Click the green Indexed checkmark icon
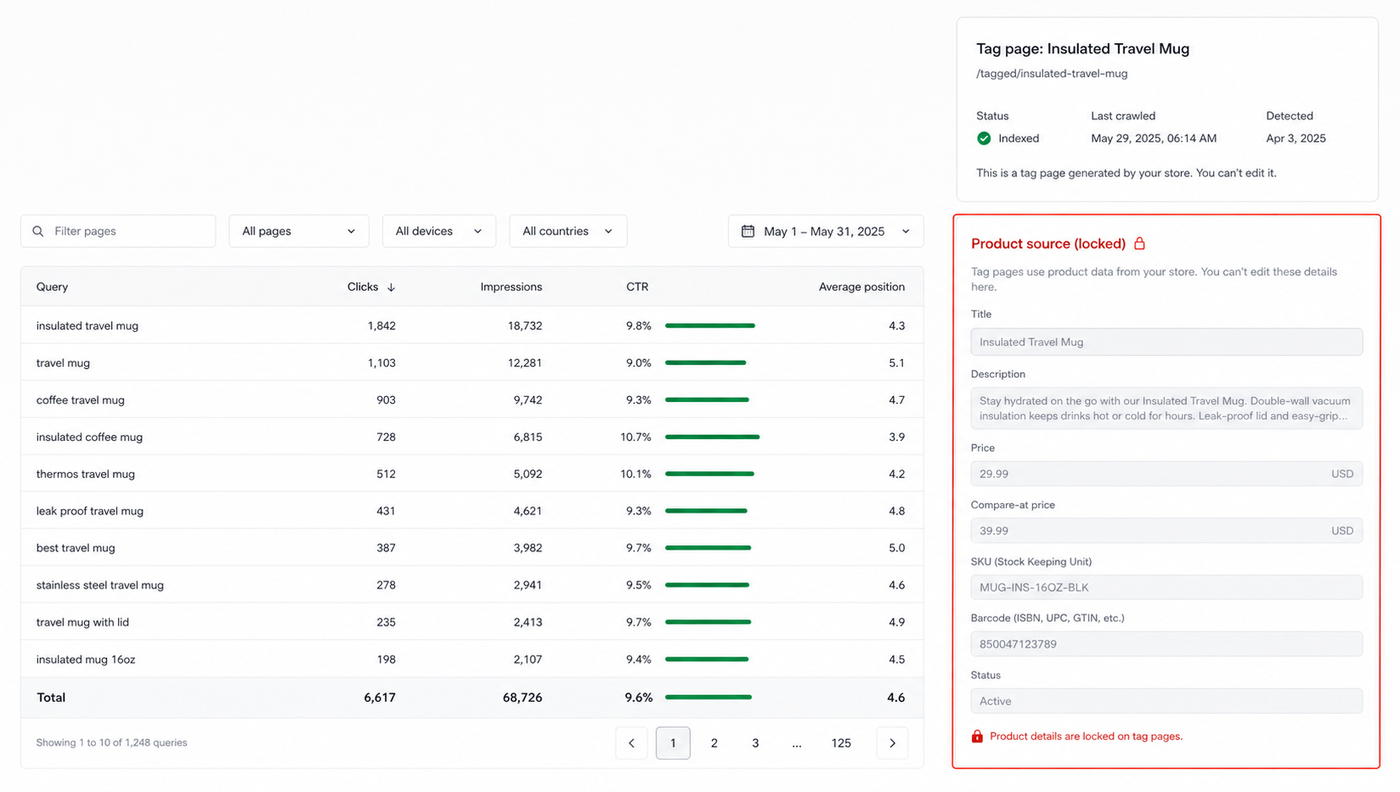The width and height of the screenshot is (1400, 792). [984, 138]
